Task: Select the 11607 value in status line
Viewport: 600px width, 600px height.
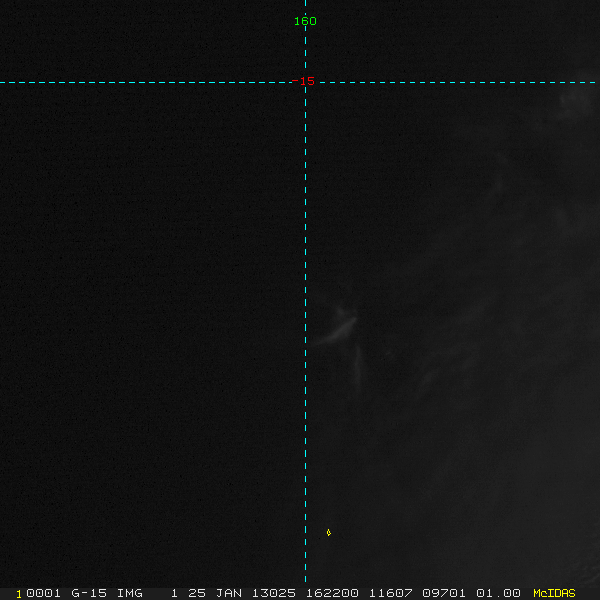Action: tap(389, 593)
